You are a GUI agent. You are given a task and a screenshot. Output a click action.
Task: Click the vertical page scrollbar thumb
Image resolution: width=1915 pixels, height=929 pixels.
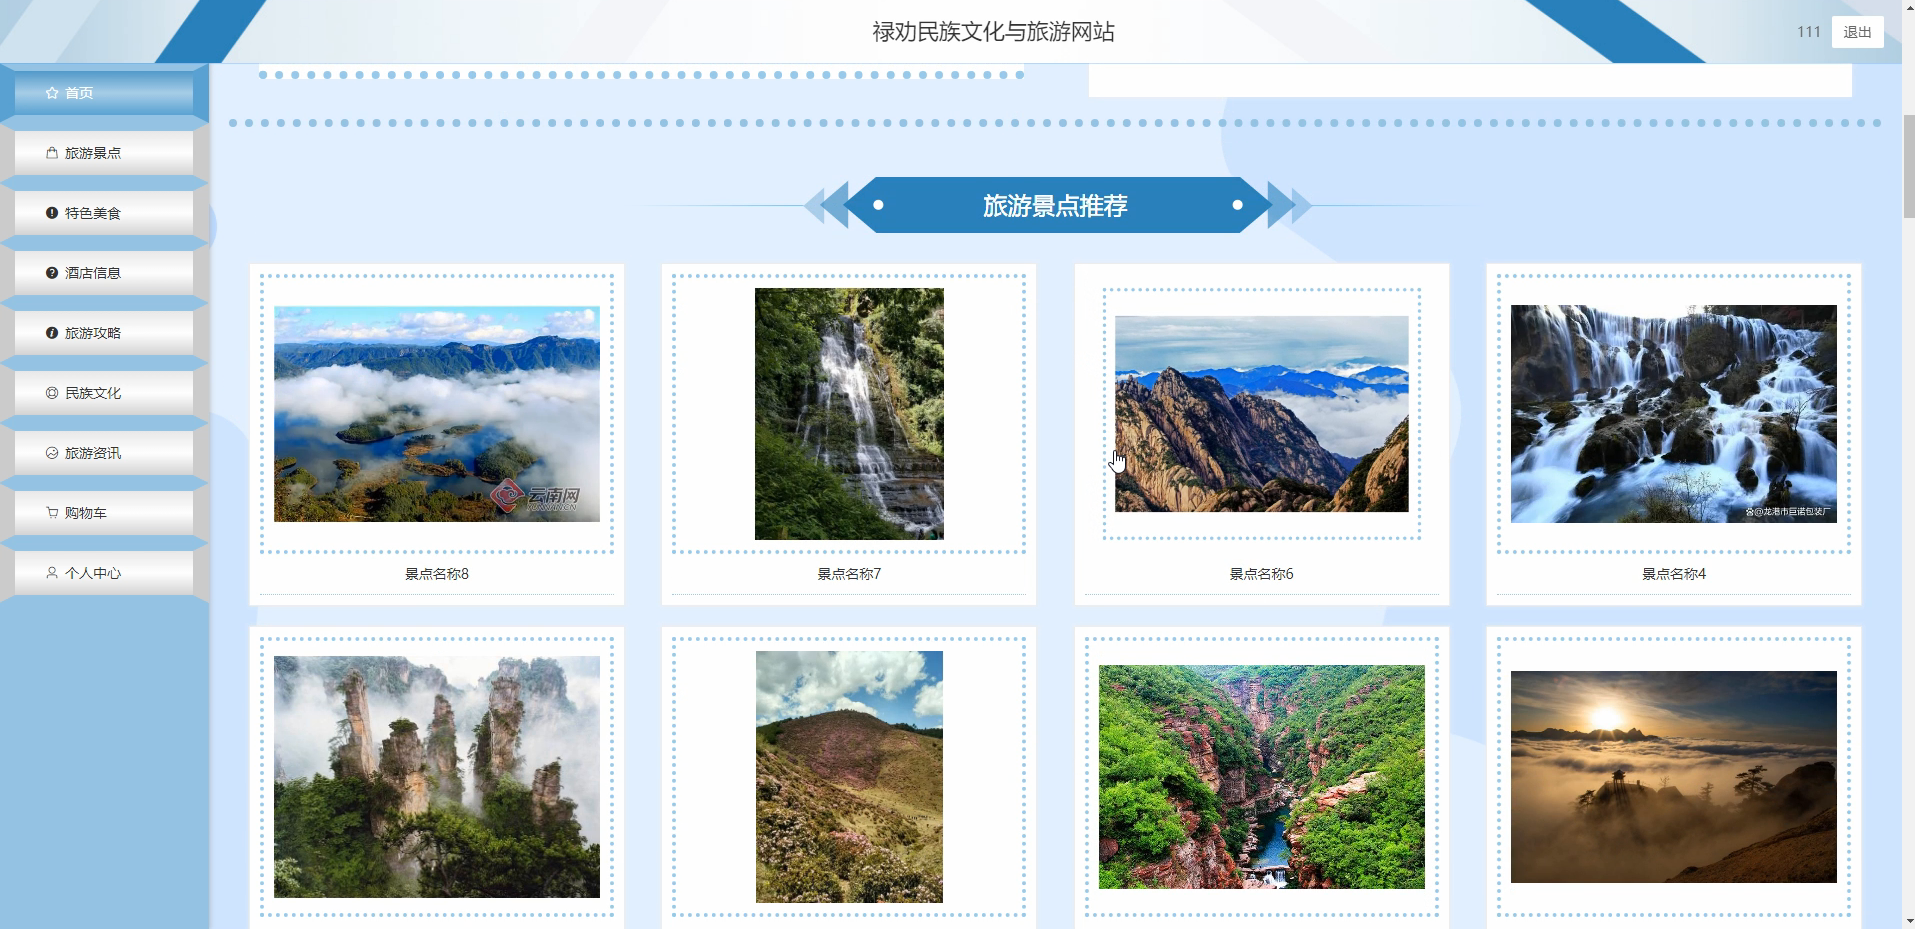pyautogui.click(x=1908, y=166)
